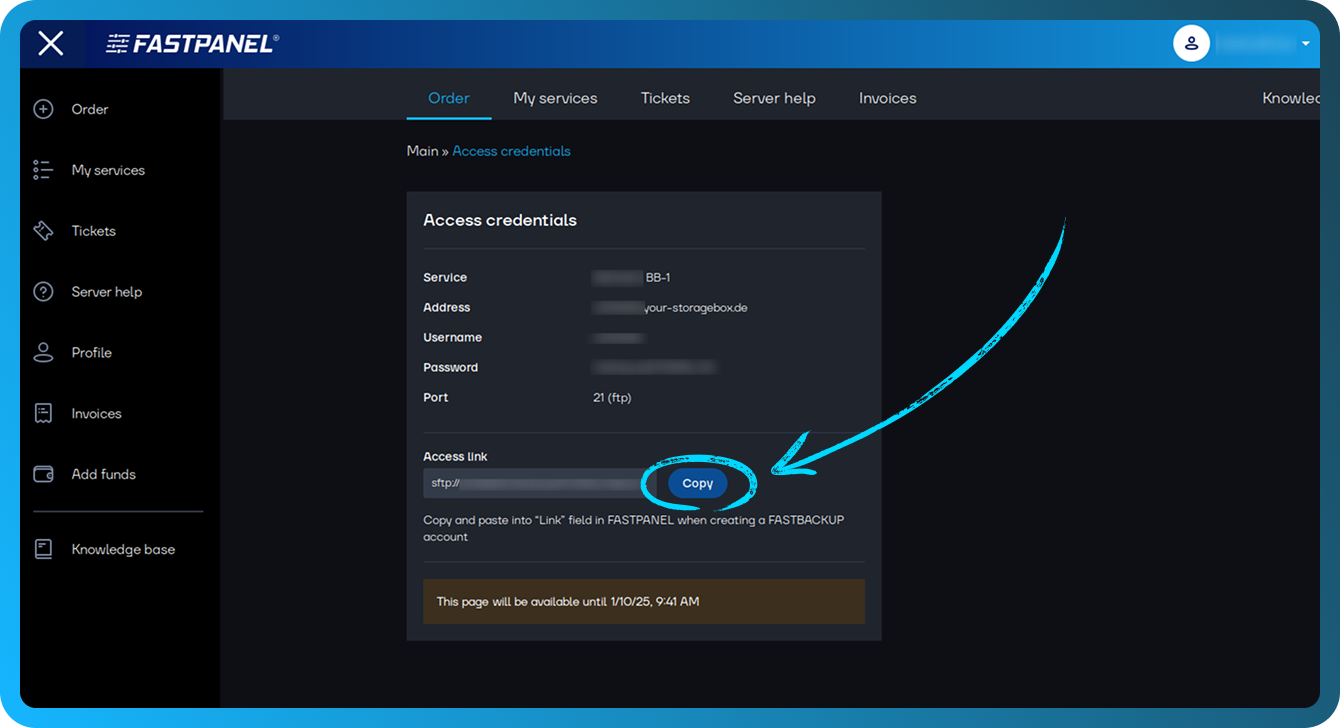
Task: Select the Knowledge base book icon
Action: pyautogui.click(x=43, y=548)
